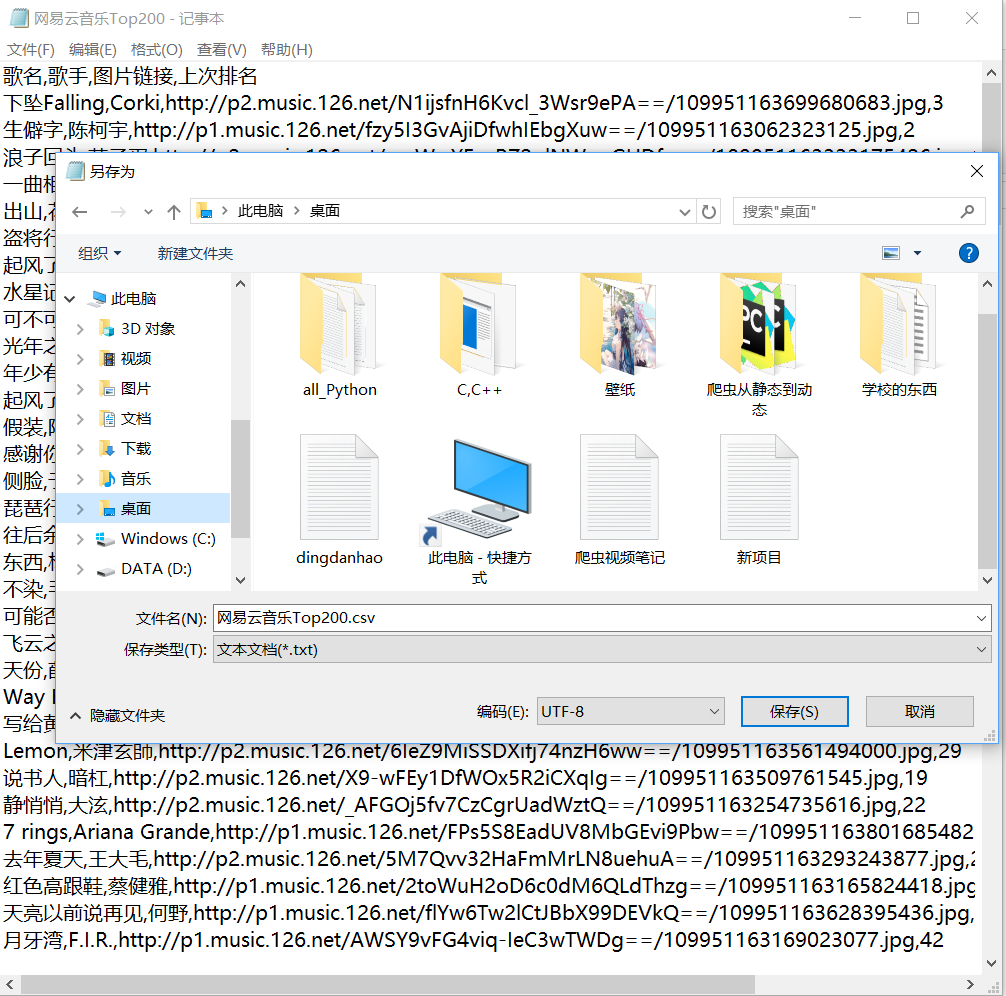Expand the 视频 tree node

pyautogui.click(x=80, y=359)
